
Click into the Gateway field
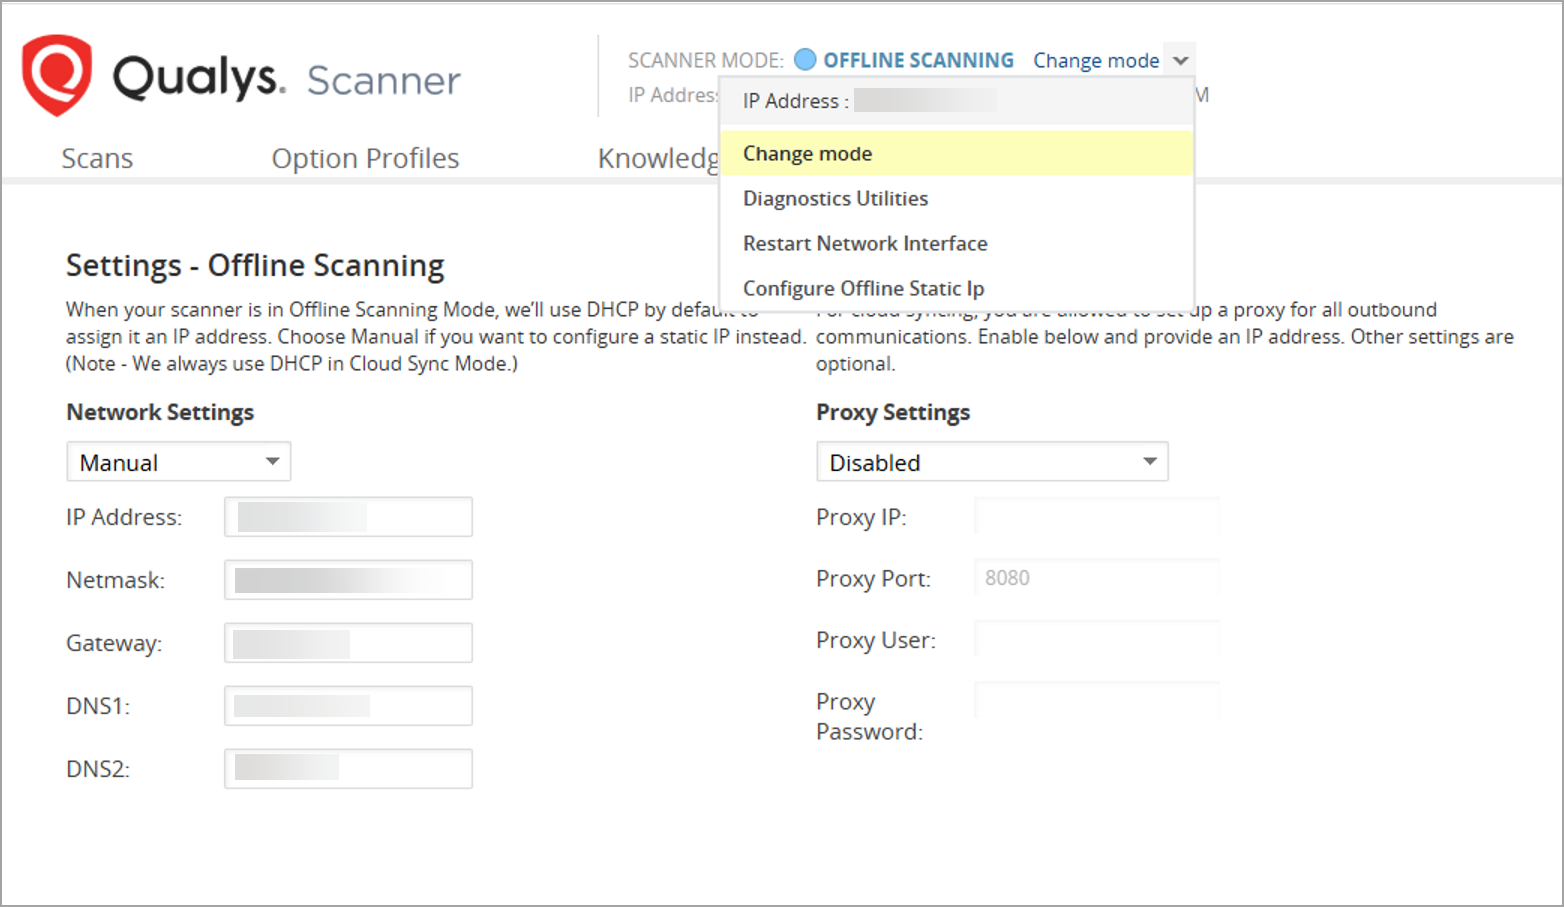pyautogui.click(x=348, y=643)
